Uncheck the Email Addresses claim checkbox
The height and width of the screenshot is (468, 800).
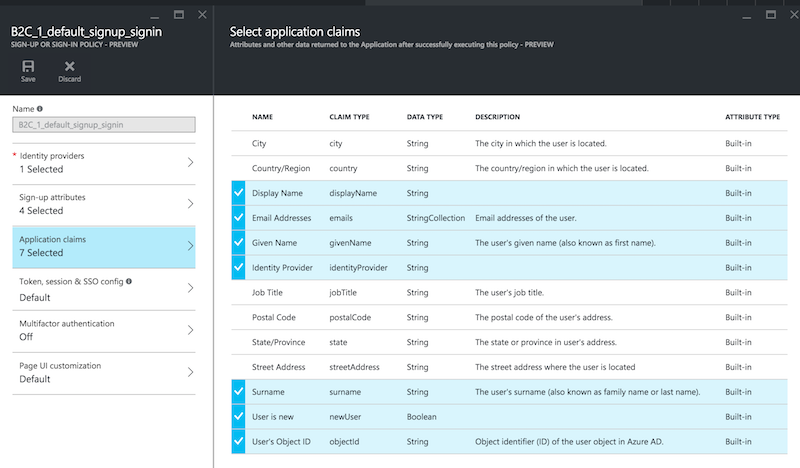pos(238,218)
